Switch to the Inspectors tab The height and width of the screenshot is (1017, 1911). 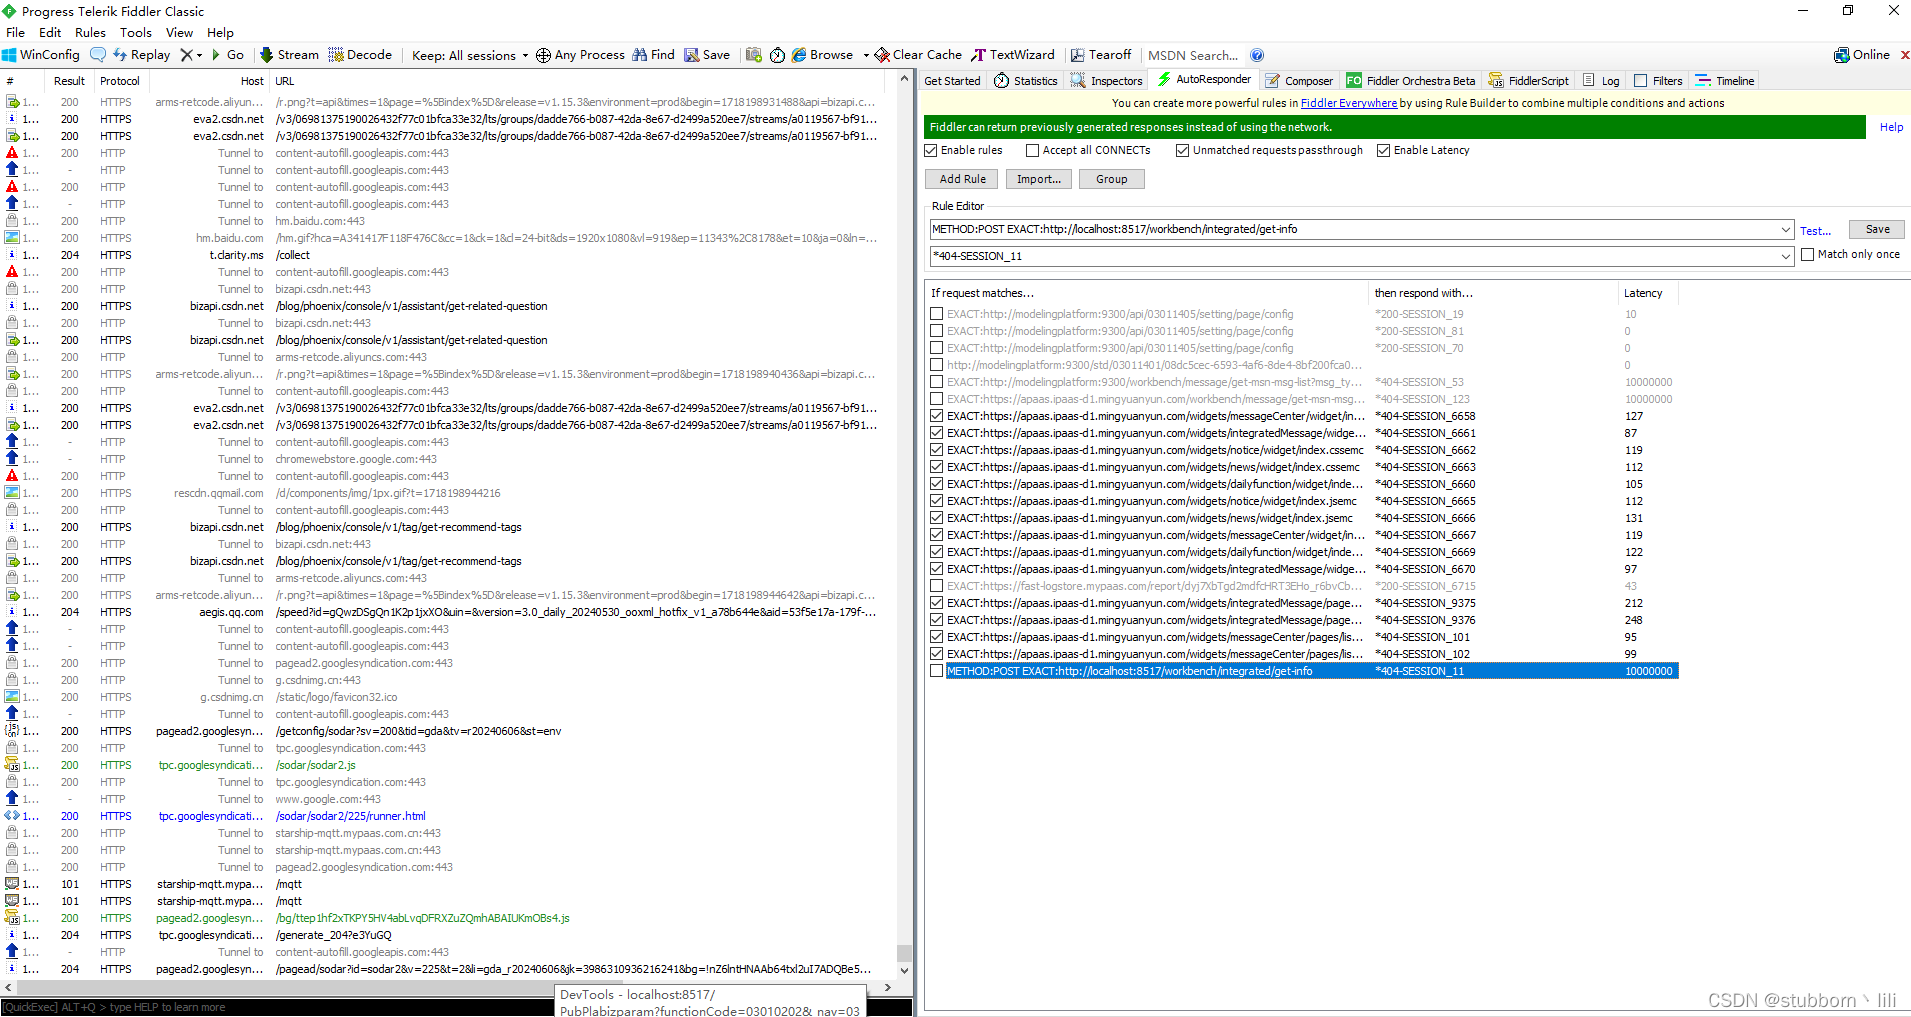coord(1106,81)
